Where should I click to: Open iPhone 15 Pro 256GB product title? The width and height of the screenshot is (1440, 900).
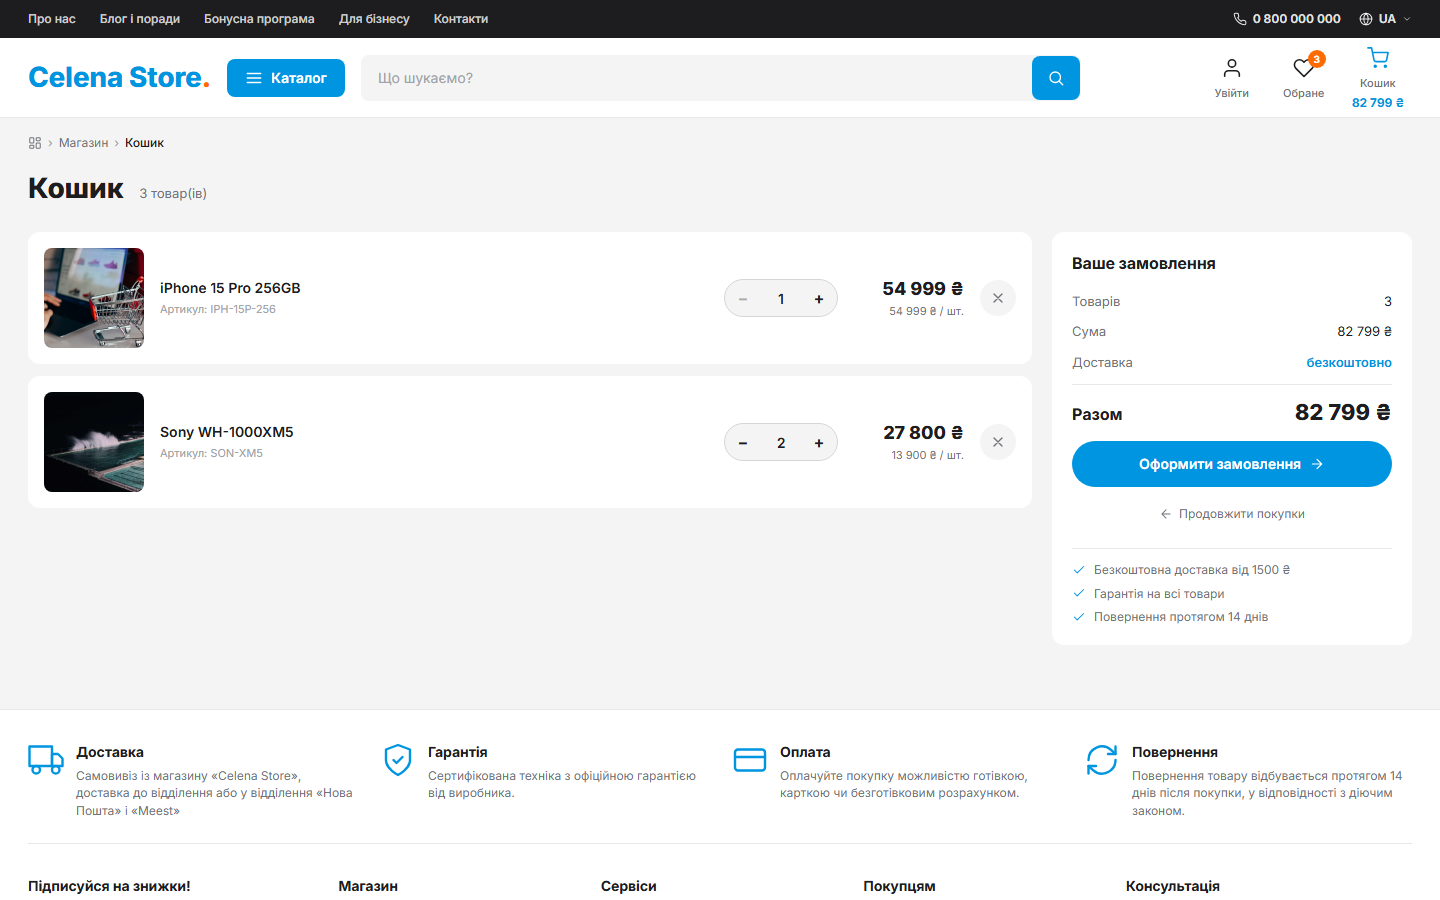pos(230,288)
